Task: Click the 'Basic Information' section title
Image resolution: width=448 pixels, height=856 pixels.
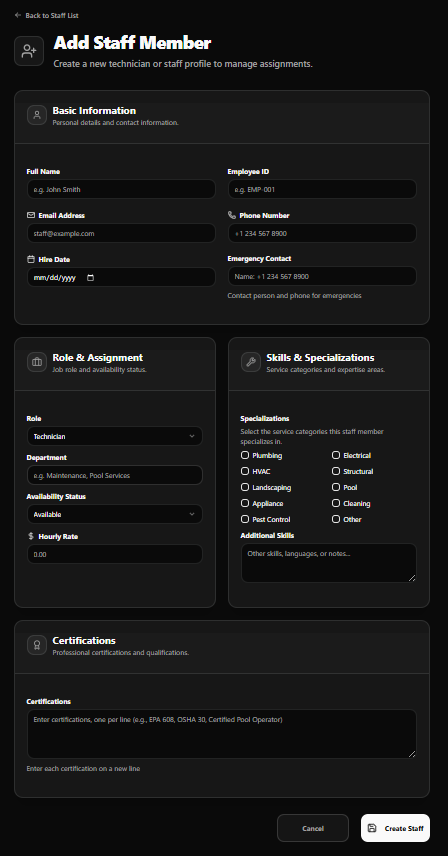Action: (94, 110)
